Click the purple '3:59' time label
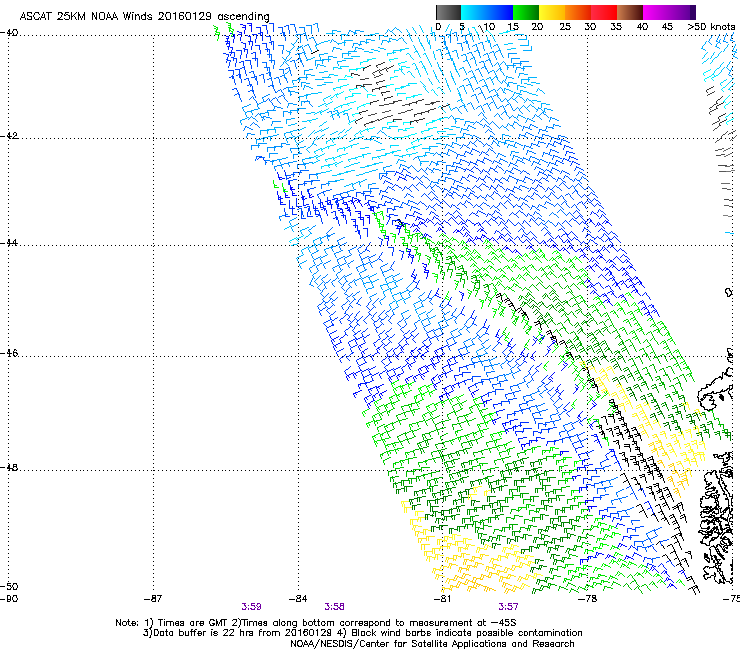The width and height of the screenshot is (740, 650). (252, 607)
